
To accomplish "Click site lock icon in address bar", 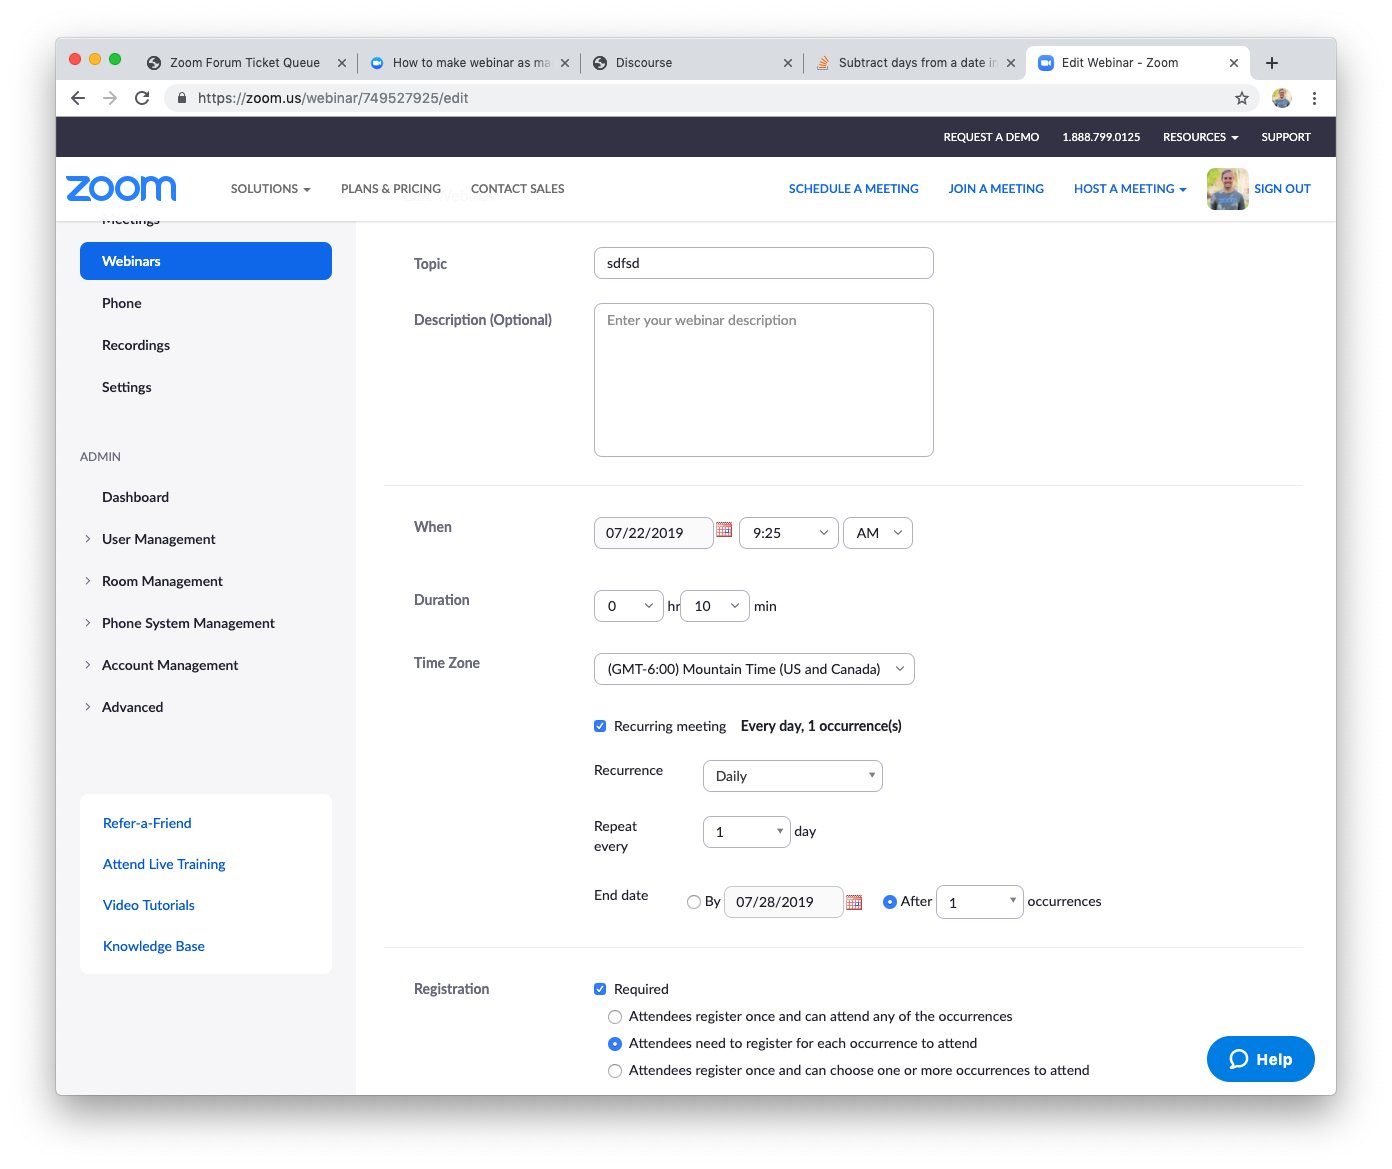I will pos(182,98).
